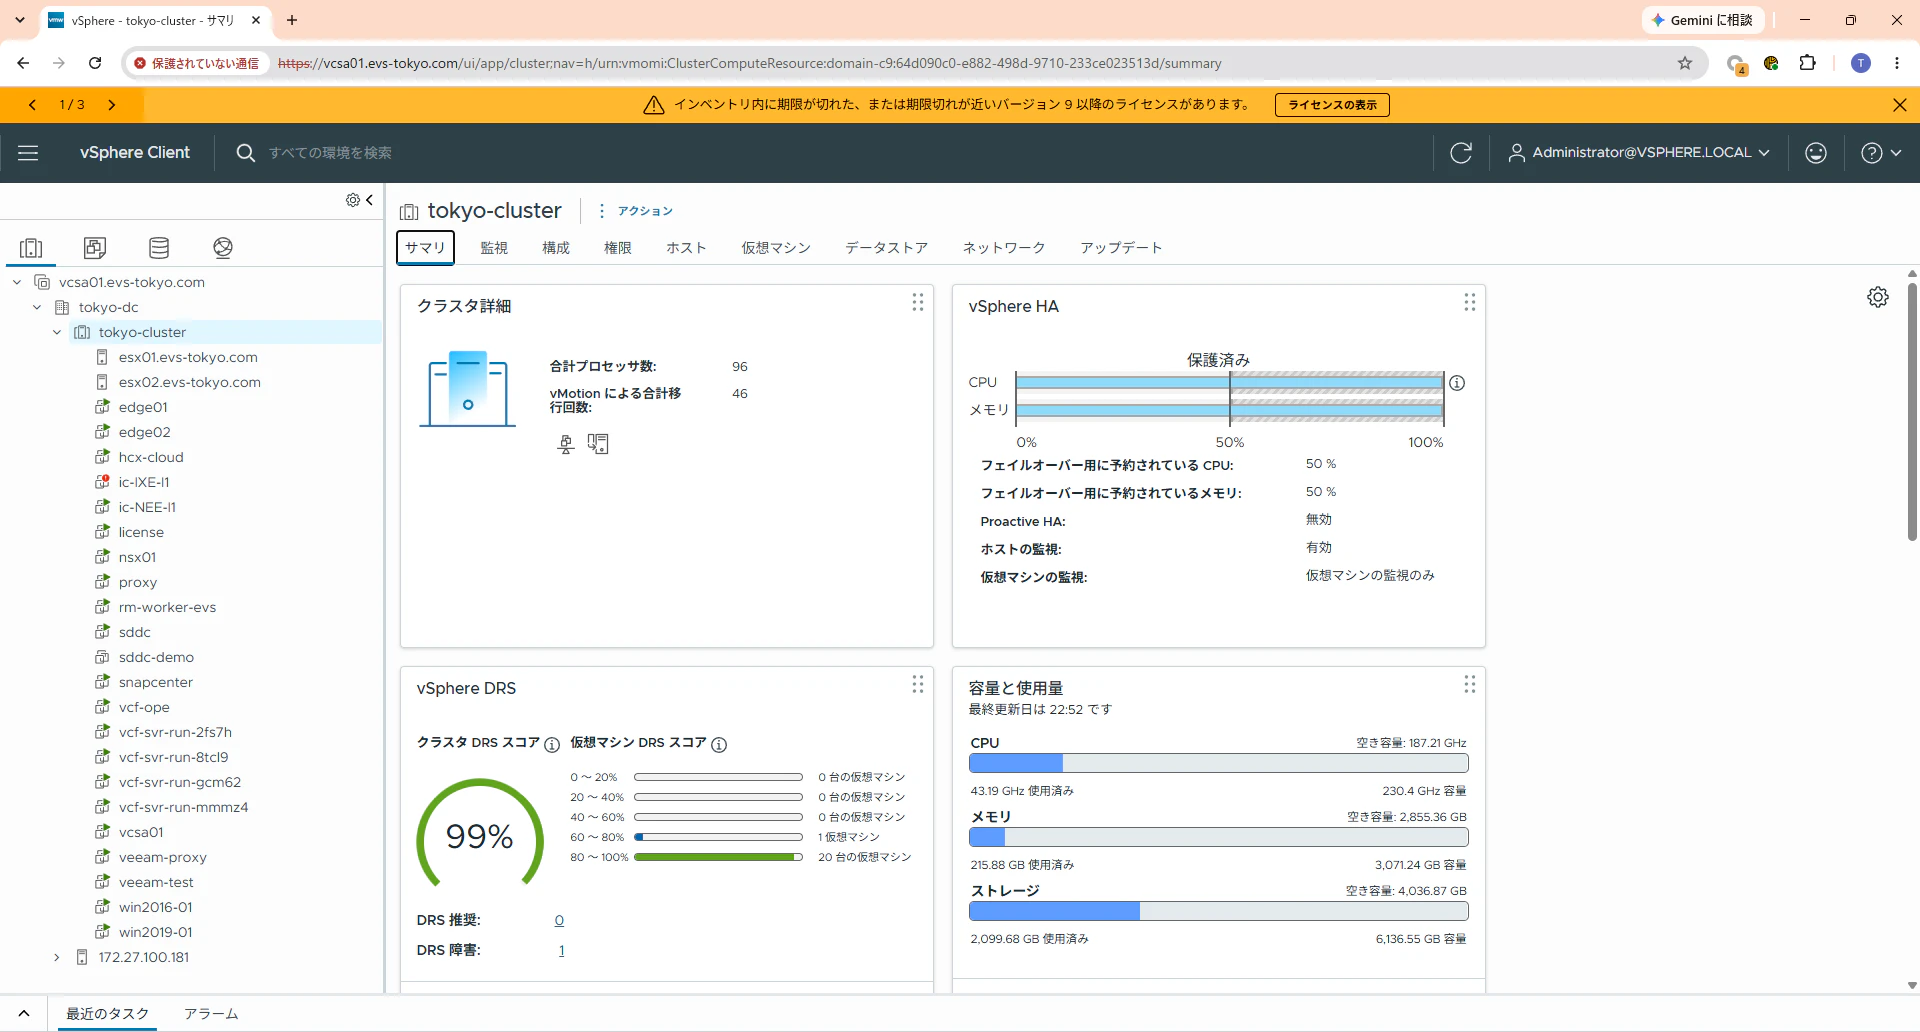Switch to VMs and Templates inventory view

coord(95,248)
